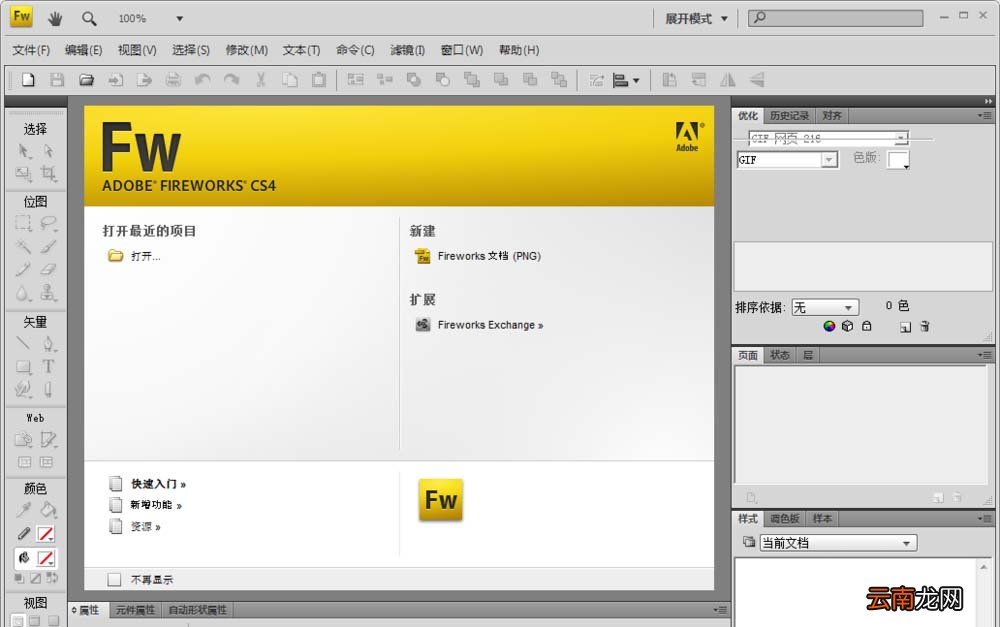The width and height of the screenshot is (1000, 627).
Task: Click the stroke color swatch
Action: (x=45, y=534)
